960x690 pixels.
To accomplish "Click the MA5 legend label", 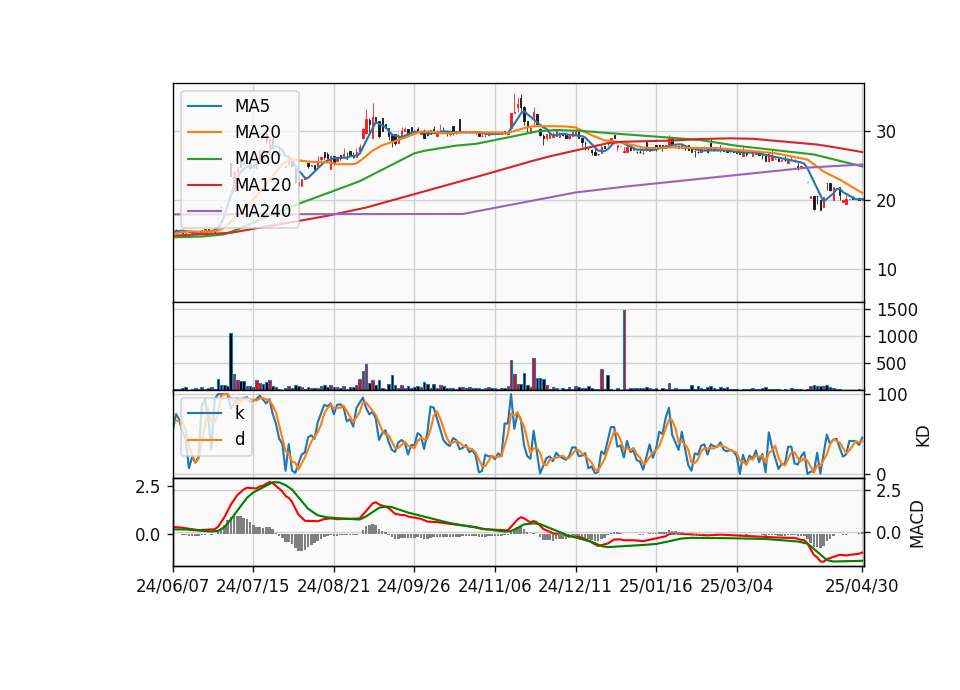I will [252, 106].
